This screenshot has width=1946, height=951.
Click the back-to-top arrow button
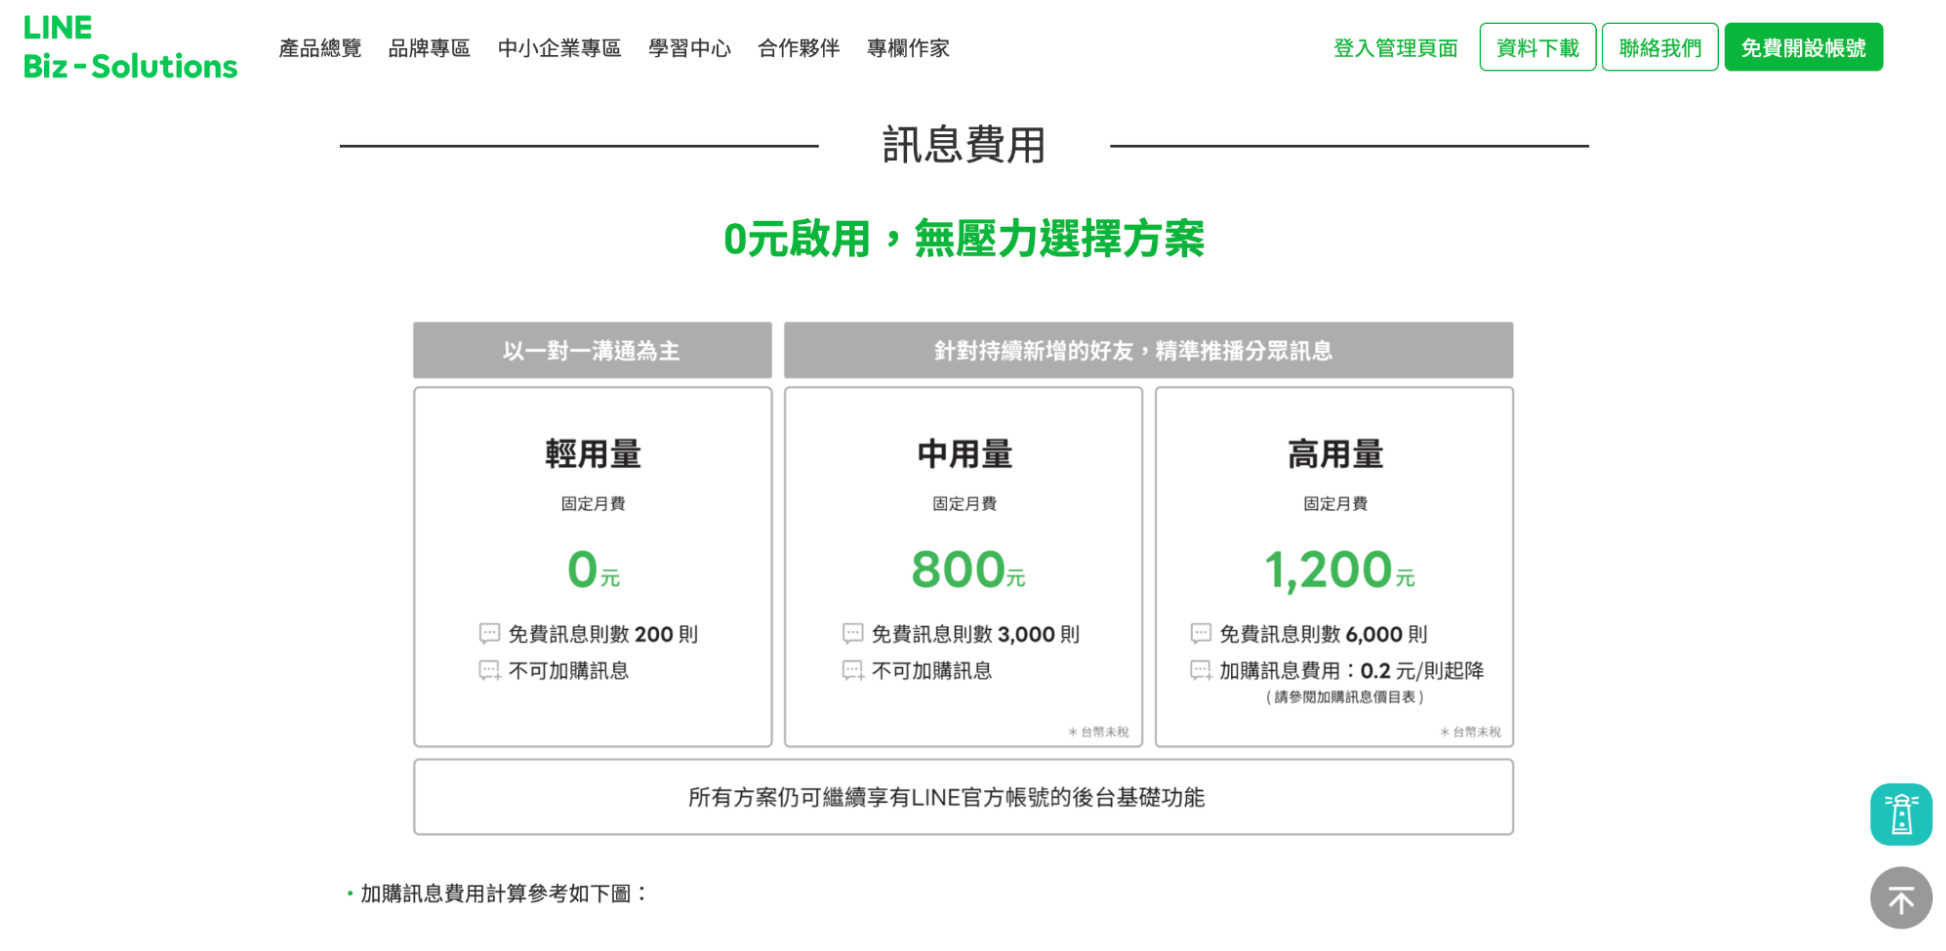tap(1901, 898)
